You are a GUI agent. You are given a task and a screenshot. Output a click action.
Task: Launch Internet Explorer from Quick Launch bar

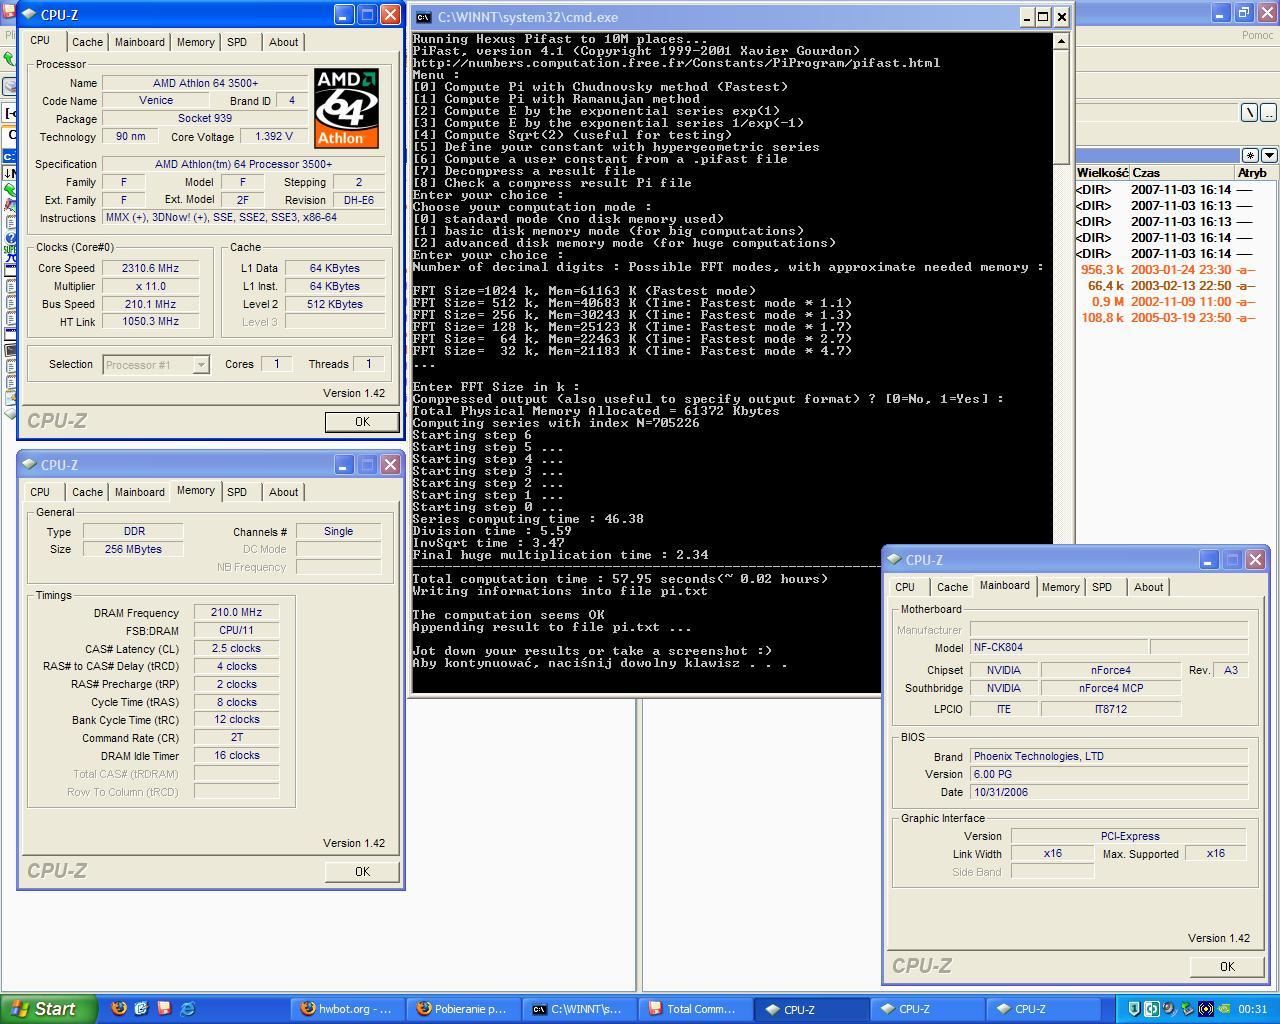187,1009
